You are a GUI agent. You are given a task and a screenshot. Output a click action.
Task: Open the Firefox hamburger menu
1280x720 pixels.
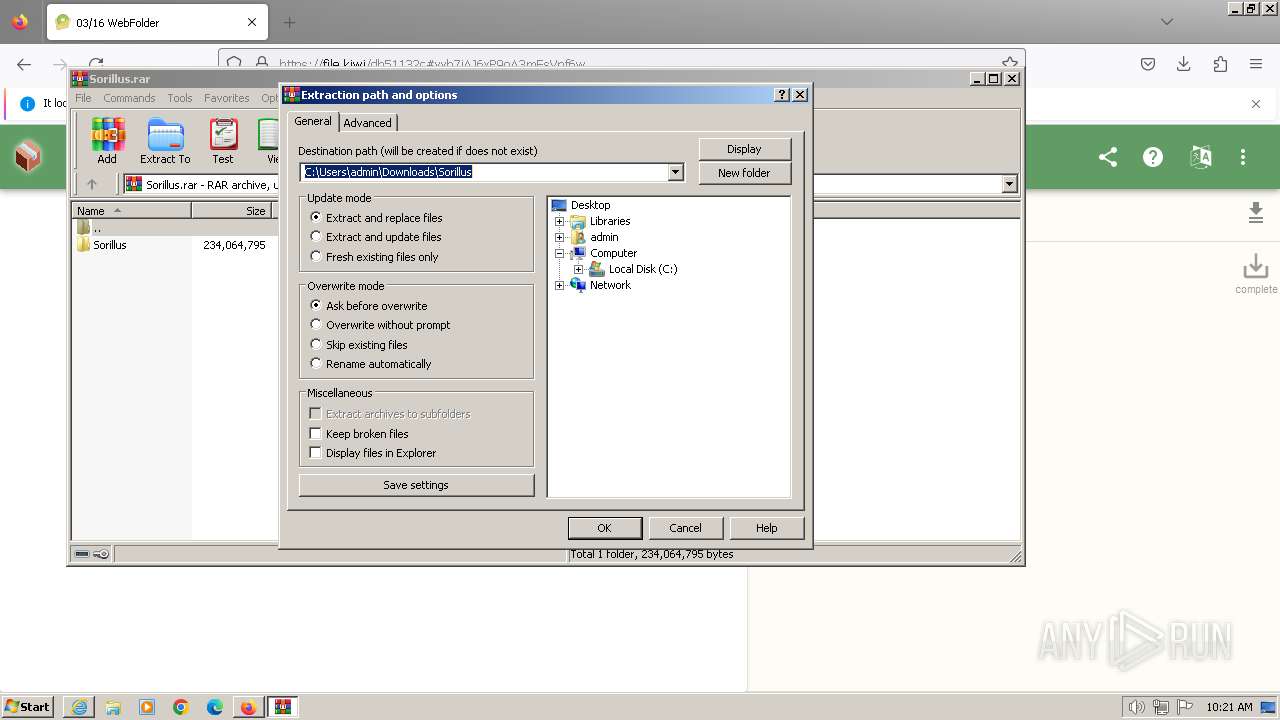point(1256,64)
